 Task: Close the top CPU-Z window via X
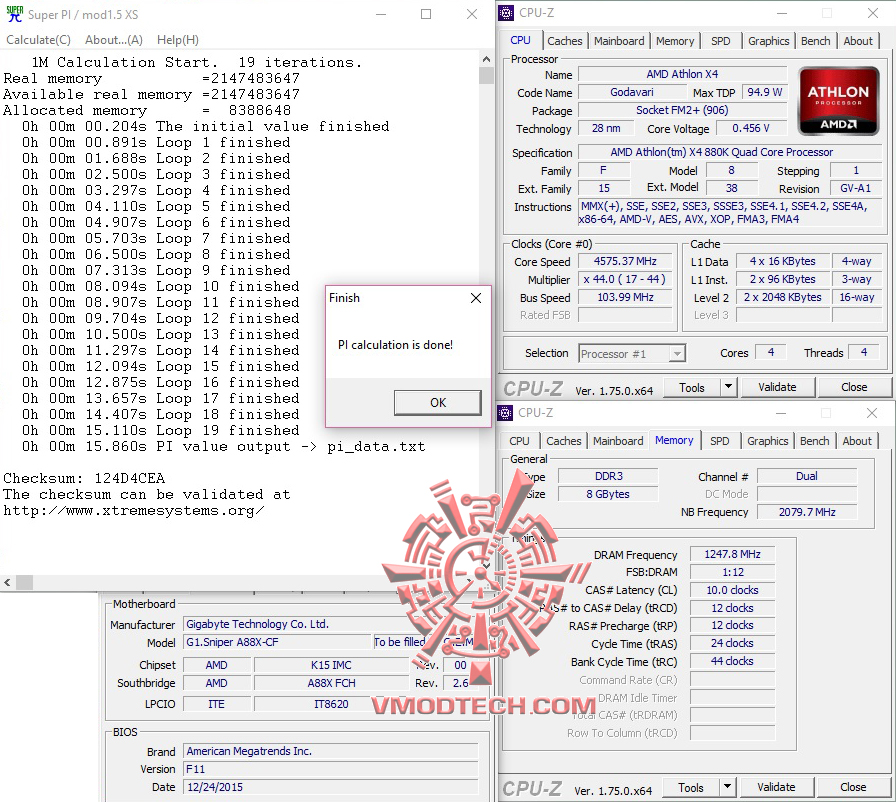(x=872, y=13)
